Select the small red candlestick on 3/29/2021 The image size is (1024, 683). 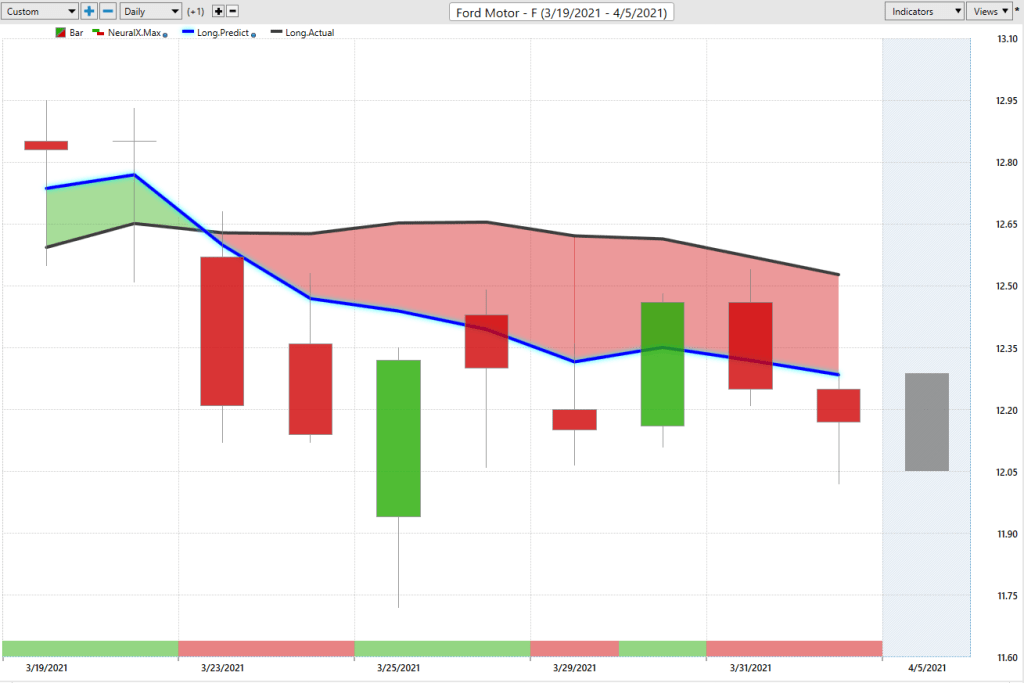coord(575,419)
